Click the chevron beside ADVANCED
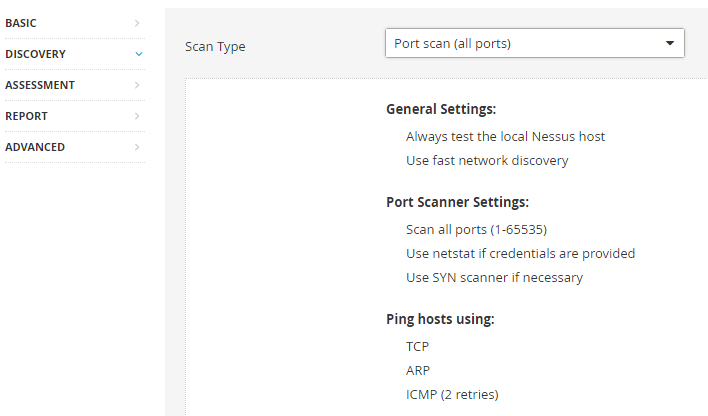 point(137,147)
